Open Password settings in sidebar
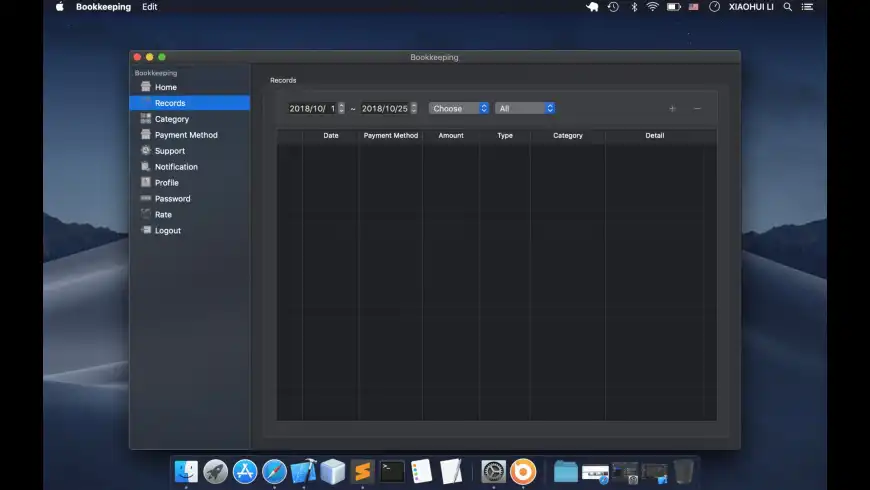 (x=172, y=199)
